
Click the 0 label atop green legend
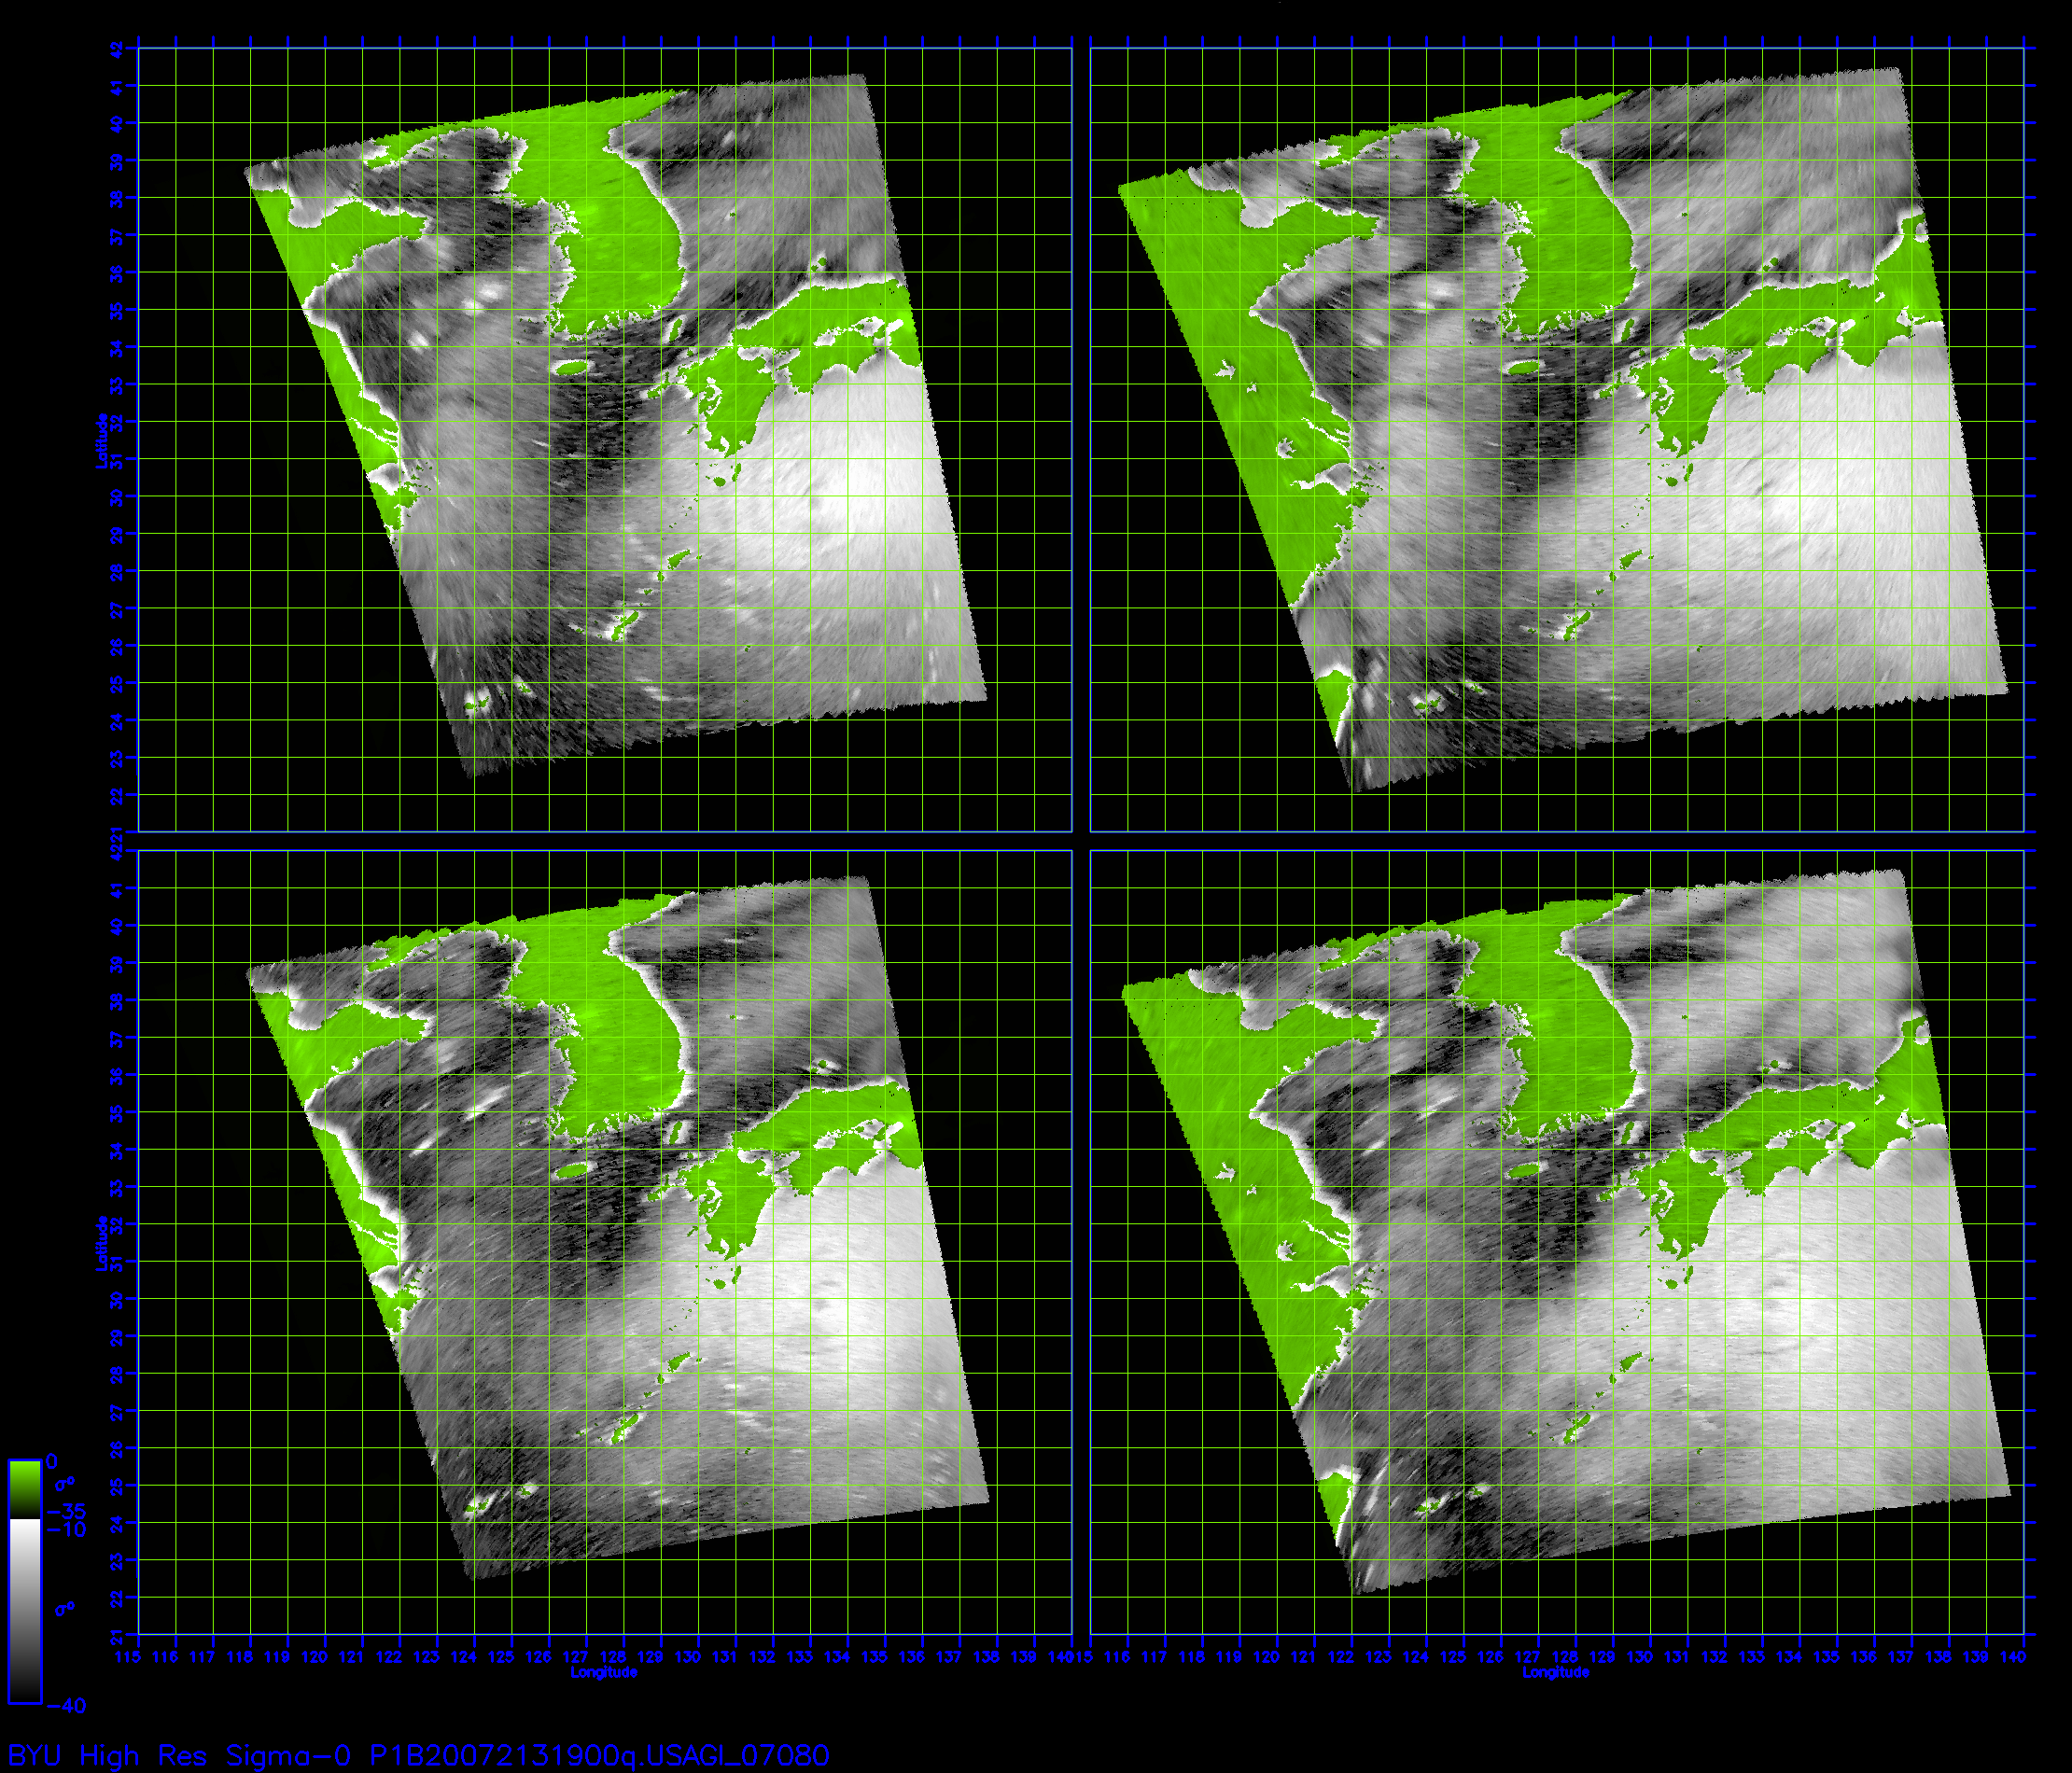52,1462
